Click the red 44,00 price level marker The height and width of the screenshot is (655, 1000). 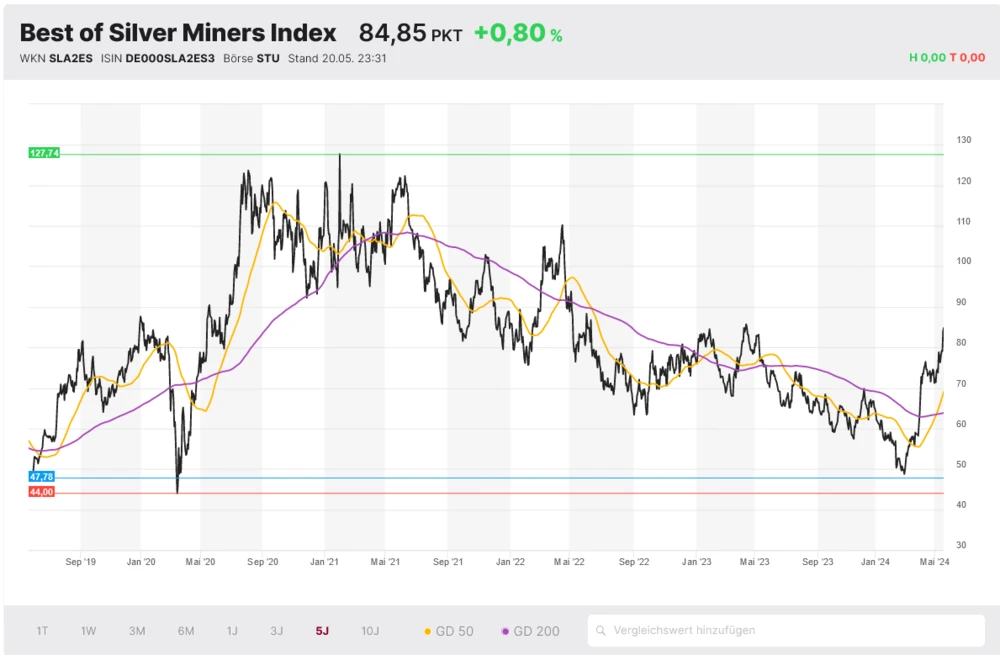tap(40, 492)
